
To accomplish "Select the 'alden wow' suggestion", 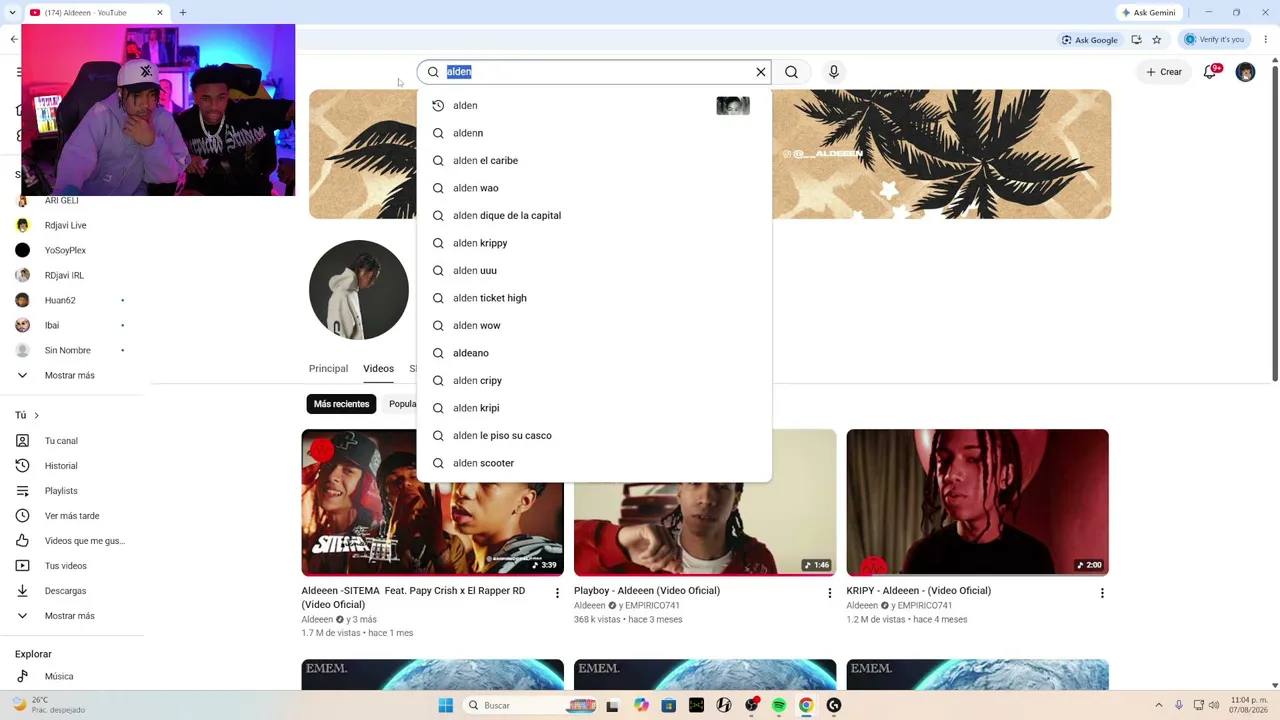I will click(x=594, y=325).
